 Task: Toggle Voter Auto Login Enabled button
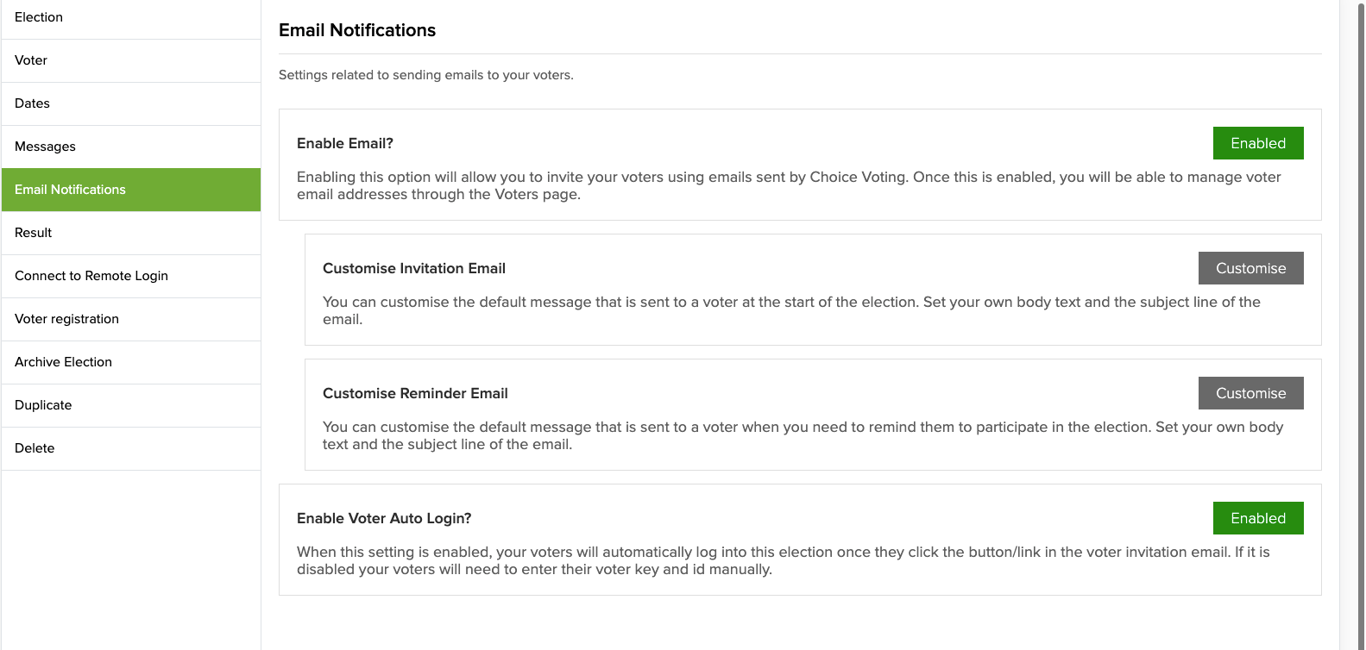(x=1257, y=518)
